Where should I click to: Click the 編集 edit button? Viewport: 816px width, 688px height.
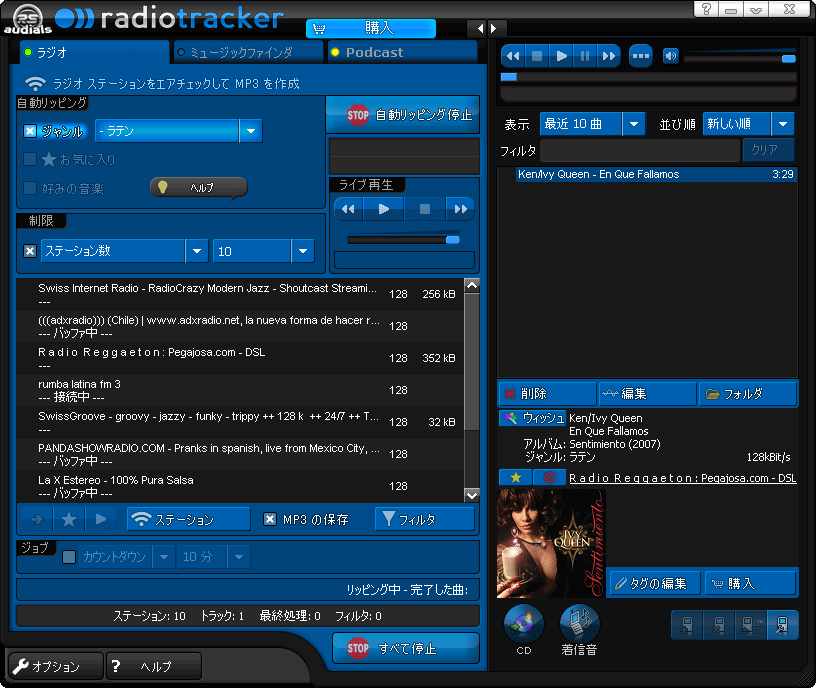(x=647, y=393)
